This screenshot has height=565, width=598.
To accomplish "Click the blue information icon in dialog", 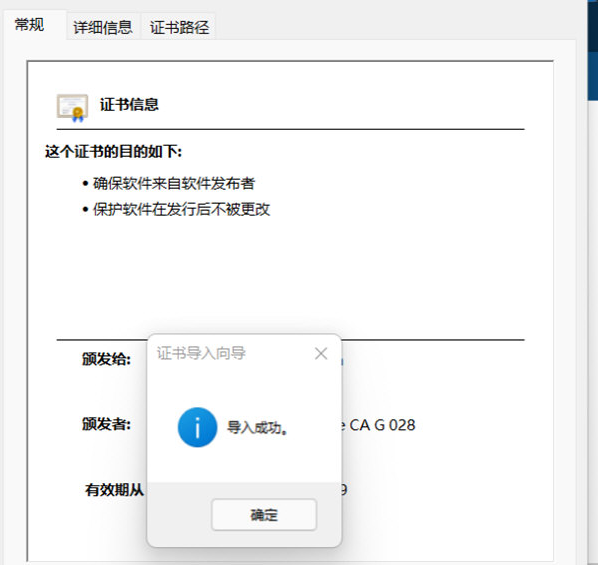I will pos(197,427).
